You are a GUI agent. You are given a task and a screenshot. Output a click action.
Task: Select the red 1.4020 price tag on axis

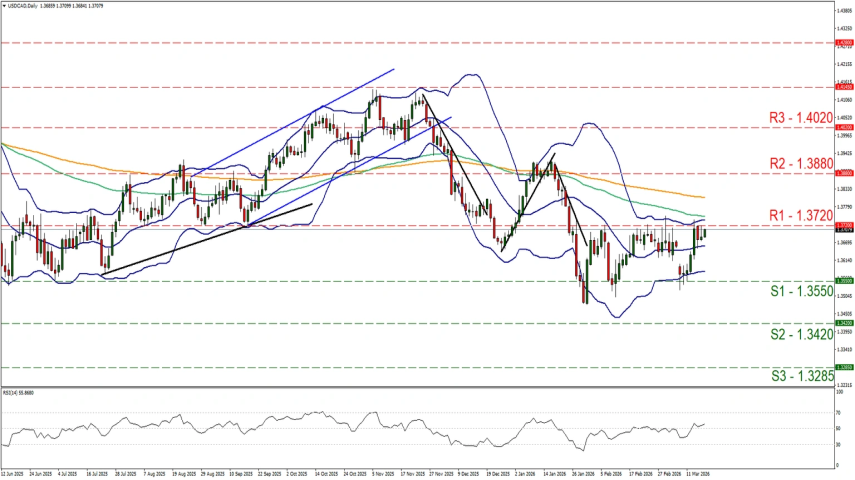coord(845,128)
